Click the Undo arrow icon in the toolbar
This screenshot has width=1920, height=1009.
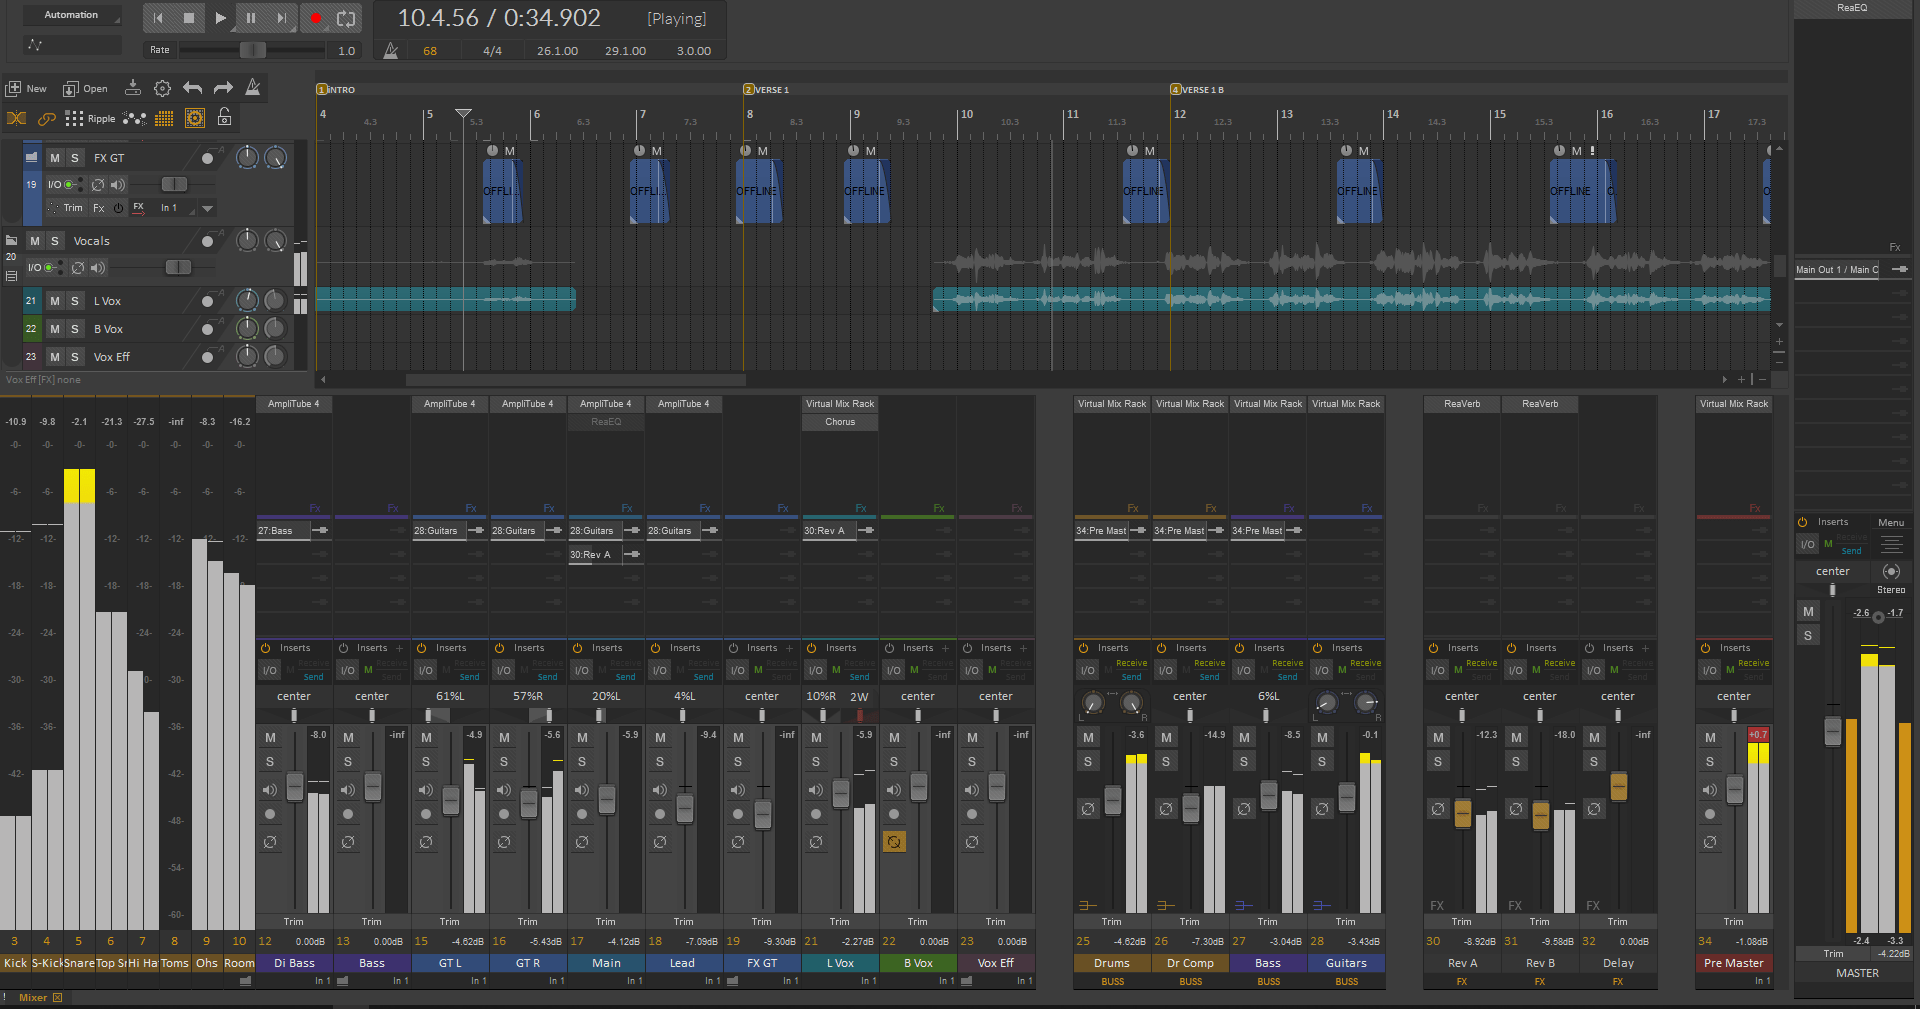[193, 88]
